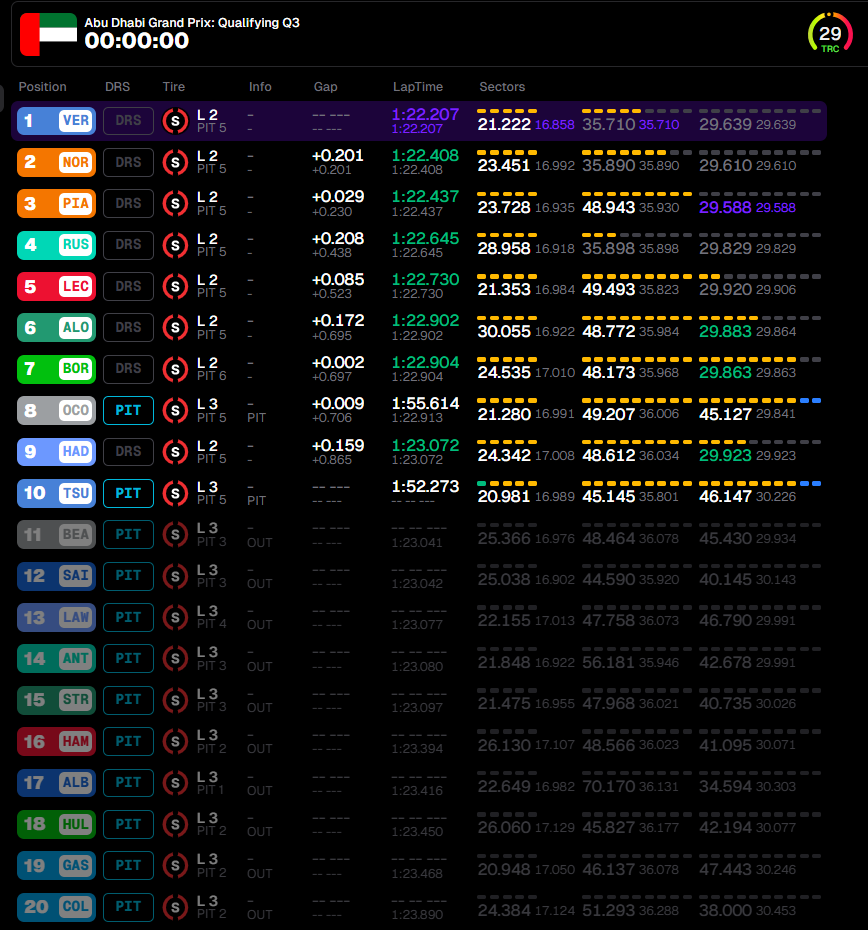Click the soft tire icon in NOR row
The width and height of the screenshot is (868, 930).
click(175, 163)
